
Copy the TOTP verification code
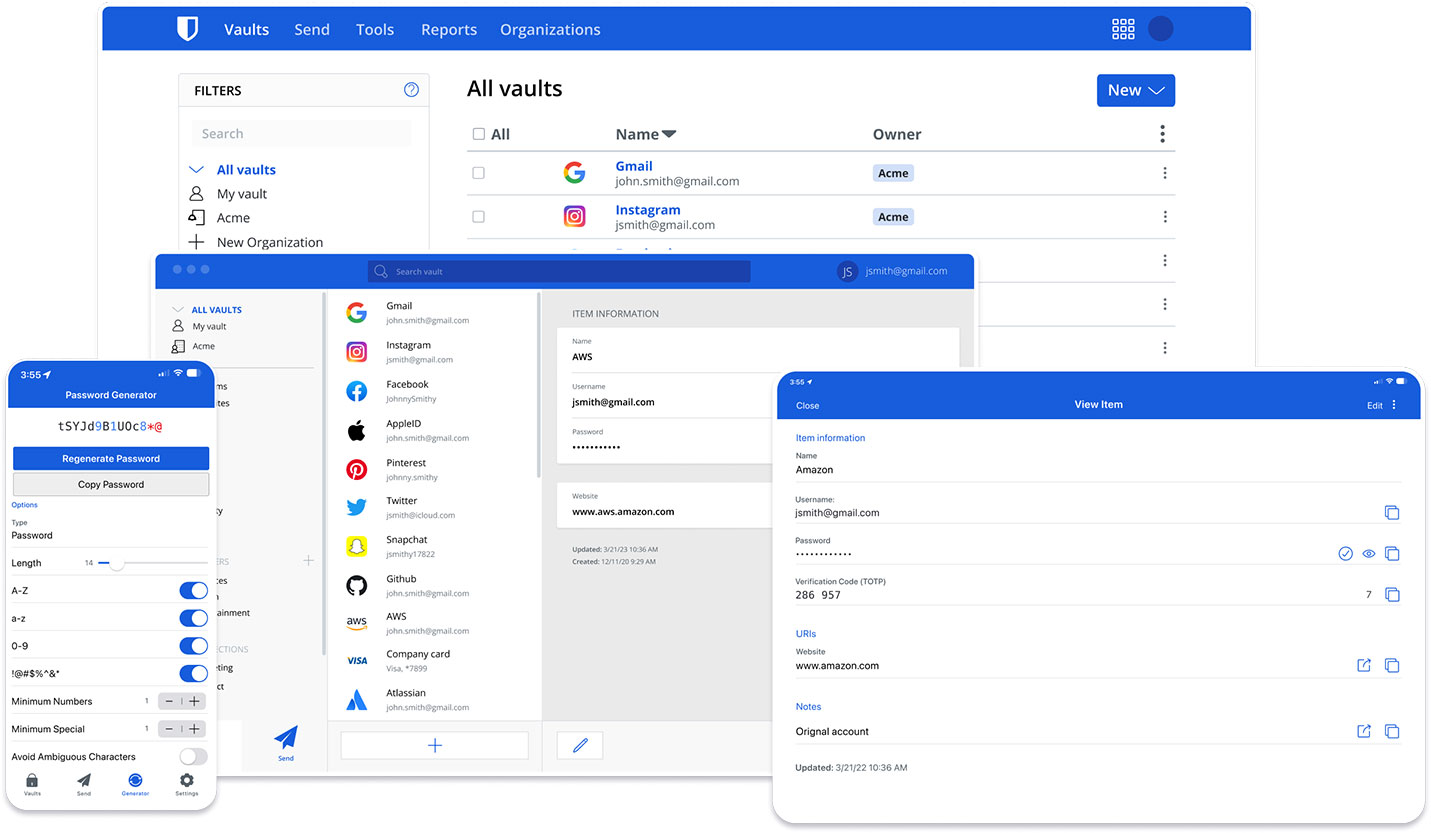(1391, 595)
